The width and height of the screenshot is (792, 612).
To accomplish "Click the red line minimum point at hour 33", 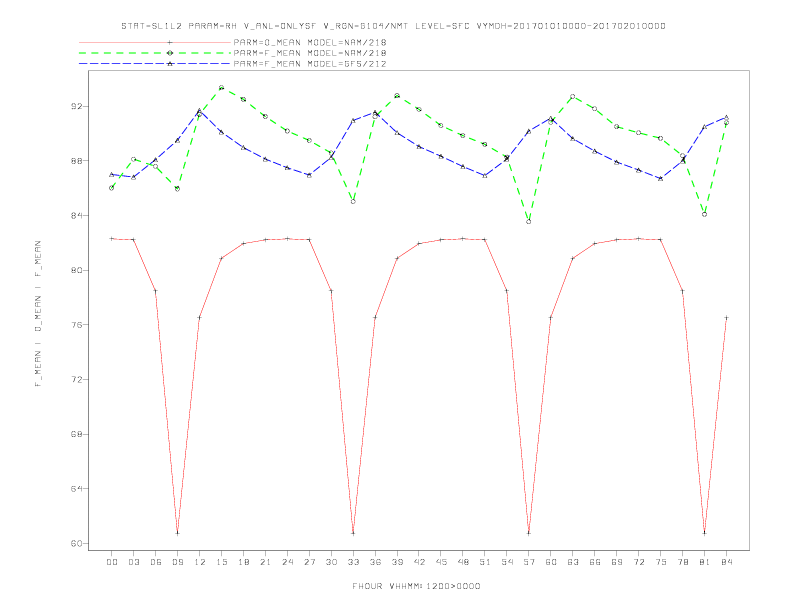I will point(353,533).
